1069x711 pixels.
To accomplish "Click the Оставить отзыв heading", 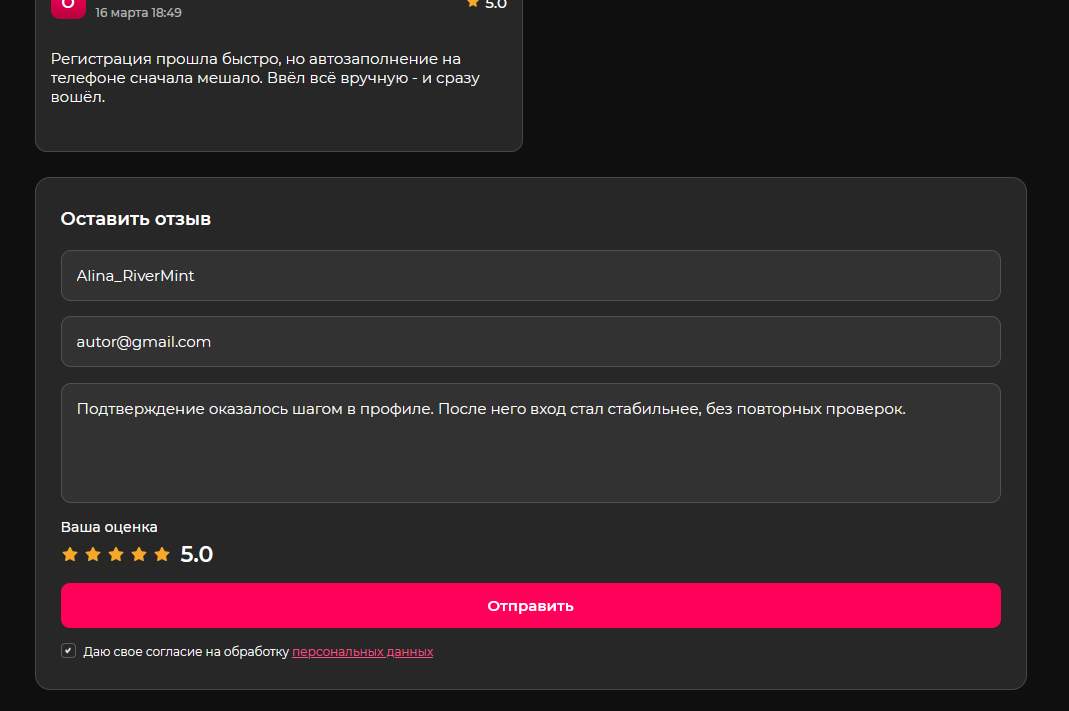I will 136,219.
